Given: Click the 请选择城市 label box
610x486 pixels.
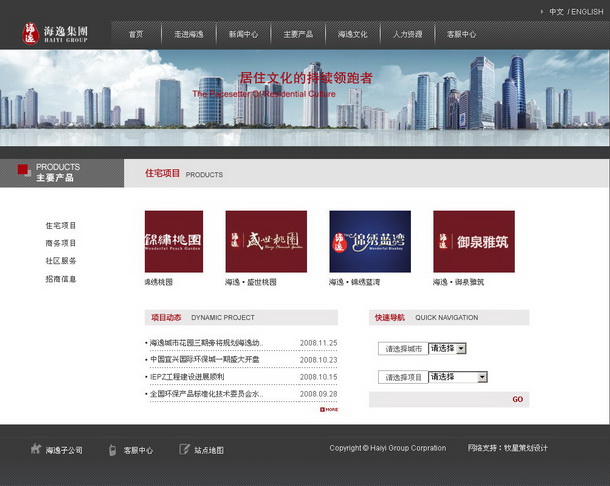Looking at the screenshot, I should (x=403, y=349).
